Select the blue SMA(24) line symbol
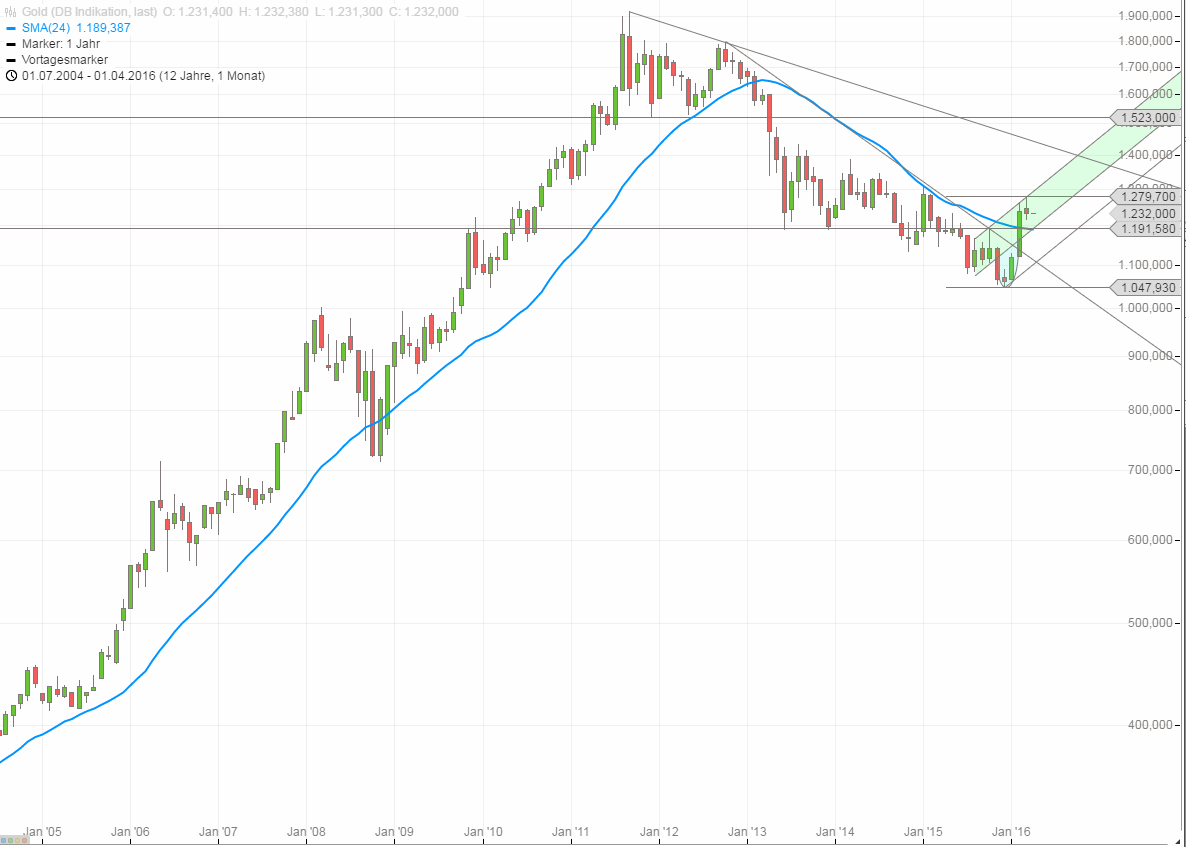This screenshot has height=847, width=1186. pos(10,28)
